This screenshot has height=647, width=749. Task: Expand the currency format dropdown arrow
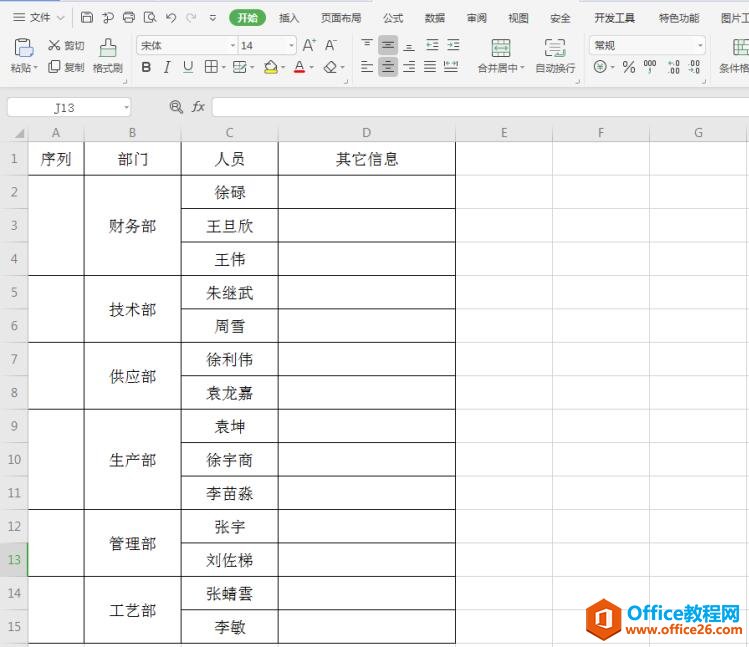click(x=612, y=67)
